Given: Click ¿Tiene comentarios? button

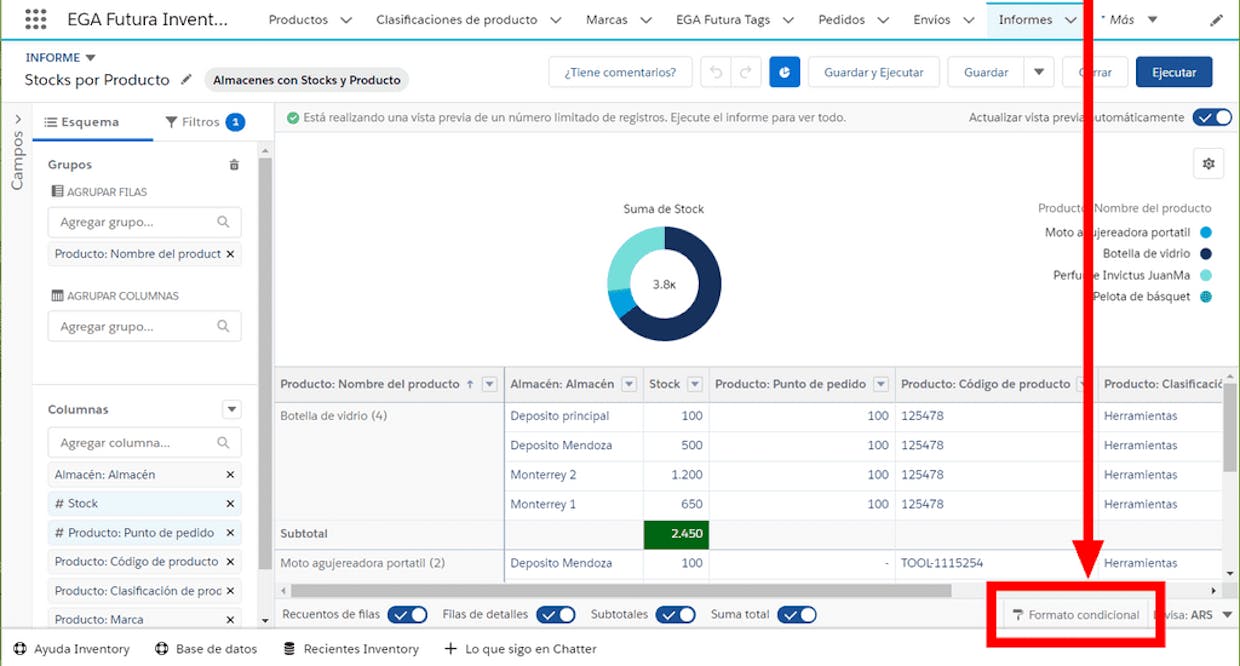Looking at the screenshot, I should coord(620,72).
